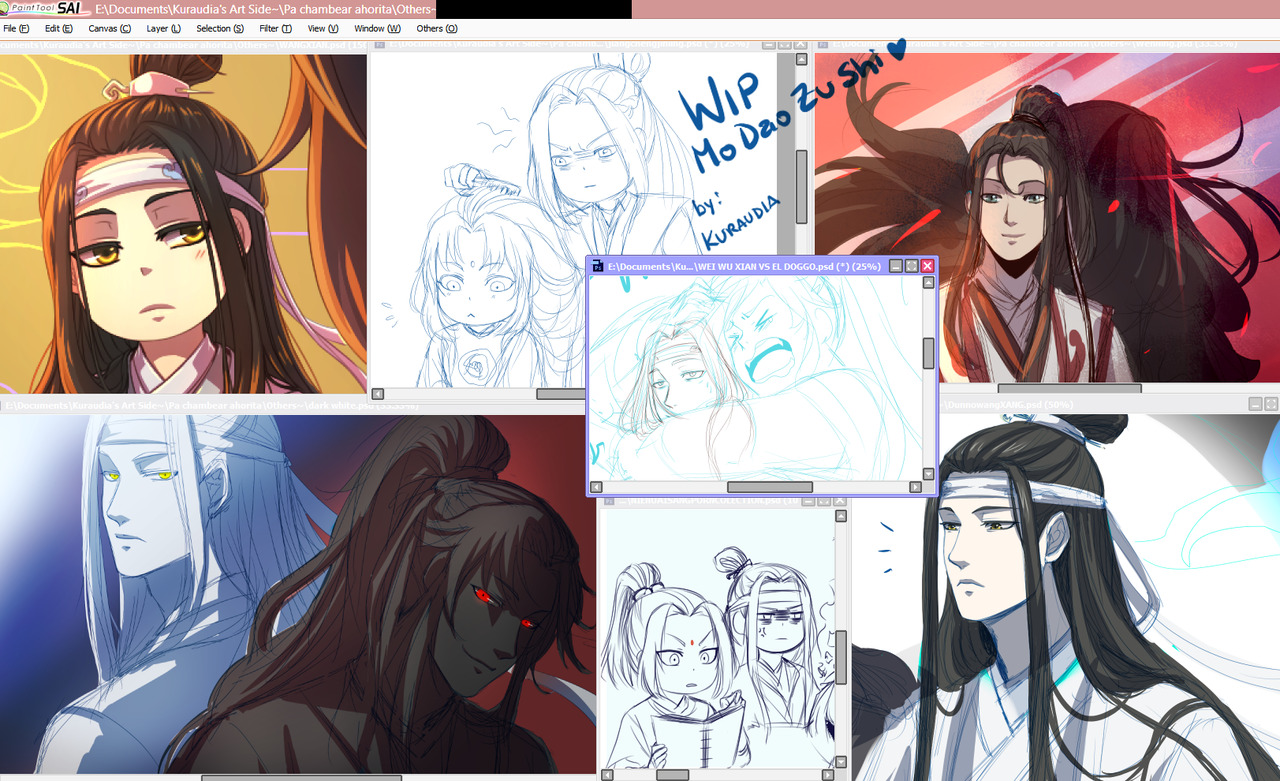The height and width of the screenshot is (781, 1280).
Task: Click up arrow in the reading-sketch window scrollbar
Action: [x=841, y=517]
